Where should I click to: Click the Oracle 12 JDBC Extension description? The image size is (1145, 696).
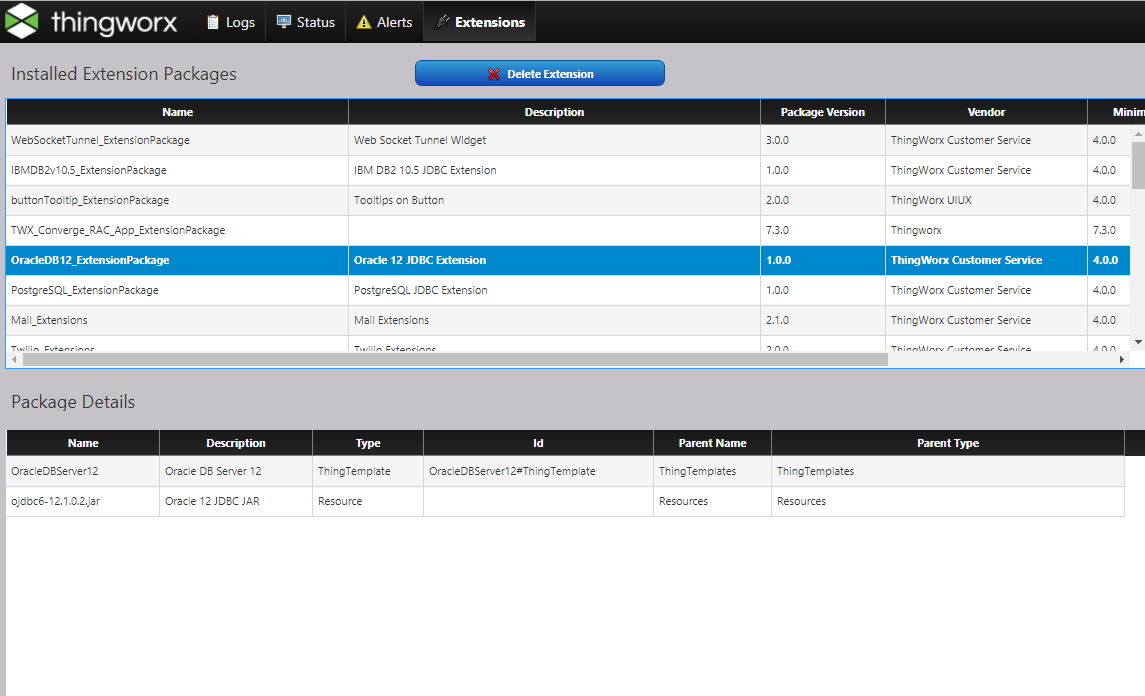click(420, 260)
